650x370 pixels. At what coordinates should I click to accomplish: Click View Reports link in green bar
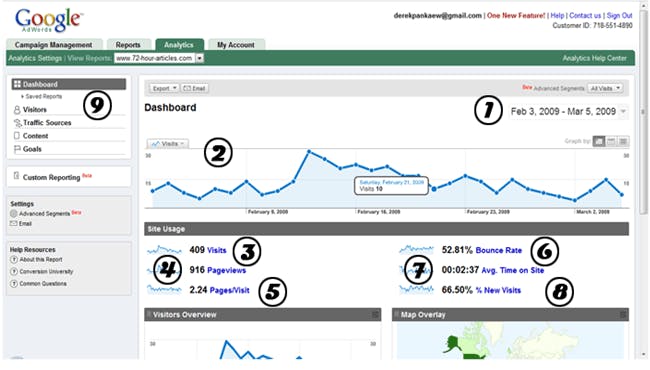pyautogui.click(x=89, y=58)
